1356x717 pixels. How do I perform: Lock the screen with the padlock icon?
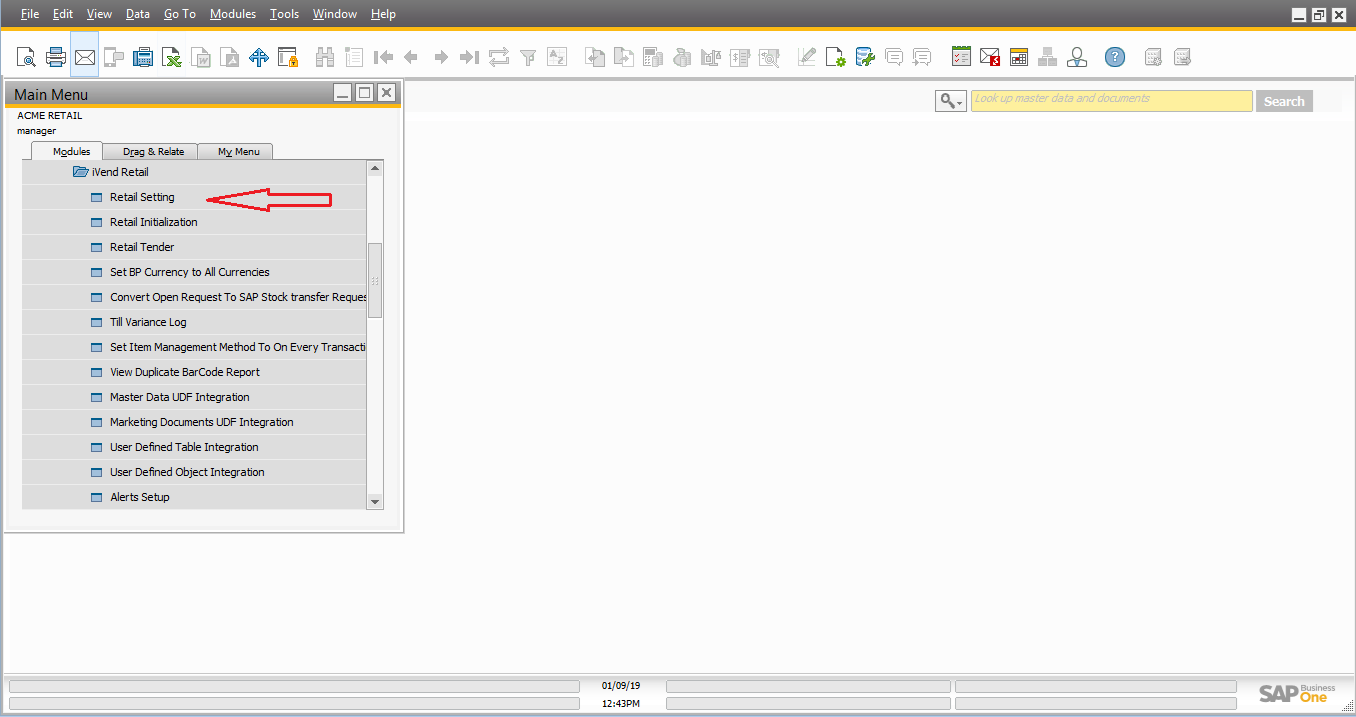click(x=288, y=57)
